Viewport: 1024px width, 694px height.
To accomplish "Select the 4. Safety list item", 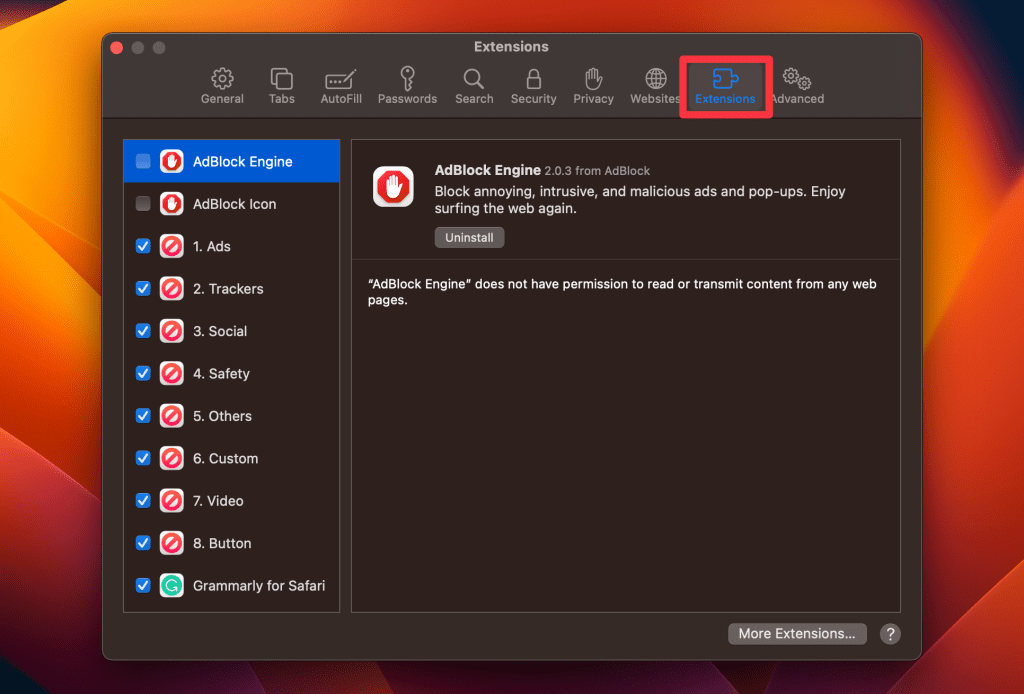I will click(229, 374).
